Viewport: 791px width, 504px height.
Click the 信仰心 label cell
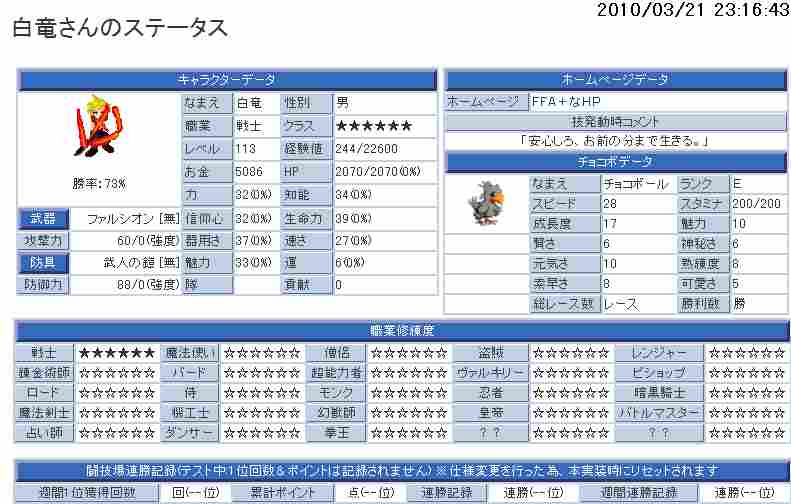click(207, 218)
